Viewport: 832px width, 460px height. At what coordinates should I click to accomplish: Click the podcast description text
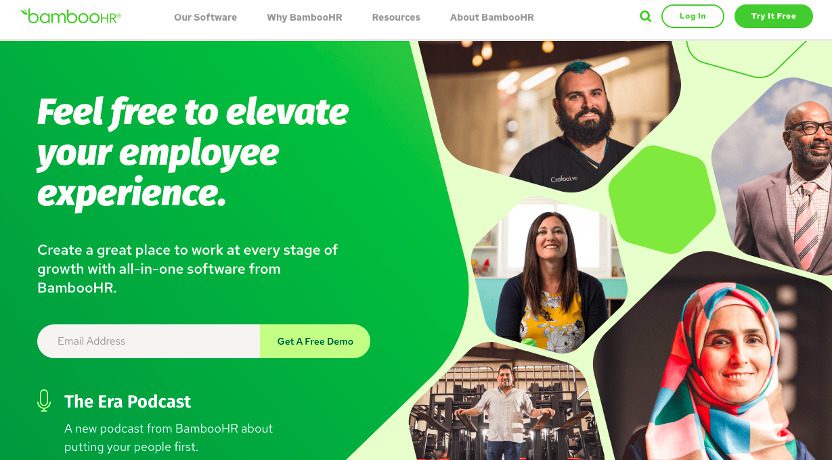(x=168, y=438)
